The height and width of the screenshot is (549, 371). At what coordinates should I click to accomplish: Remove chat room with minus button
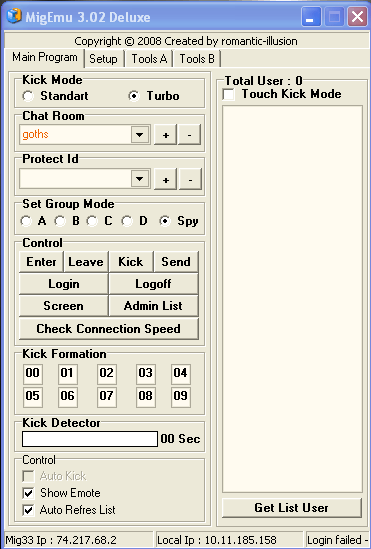coord(189,134)
